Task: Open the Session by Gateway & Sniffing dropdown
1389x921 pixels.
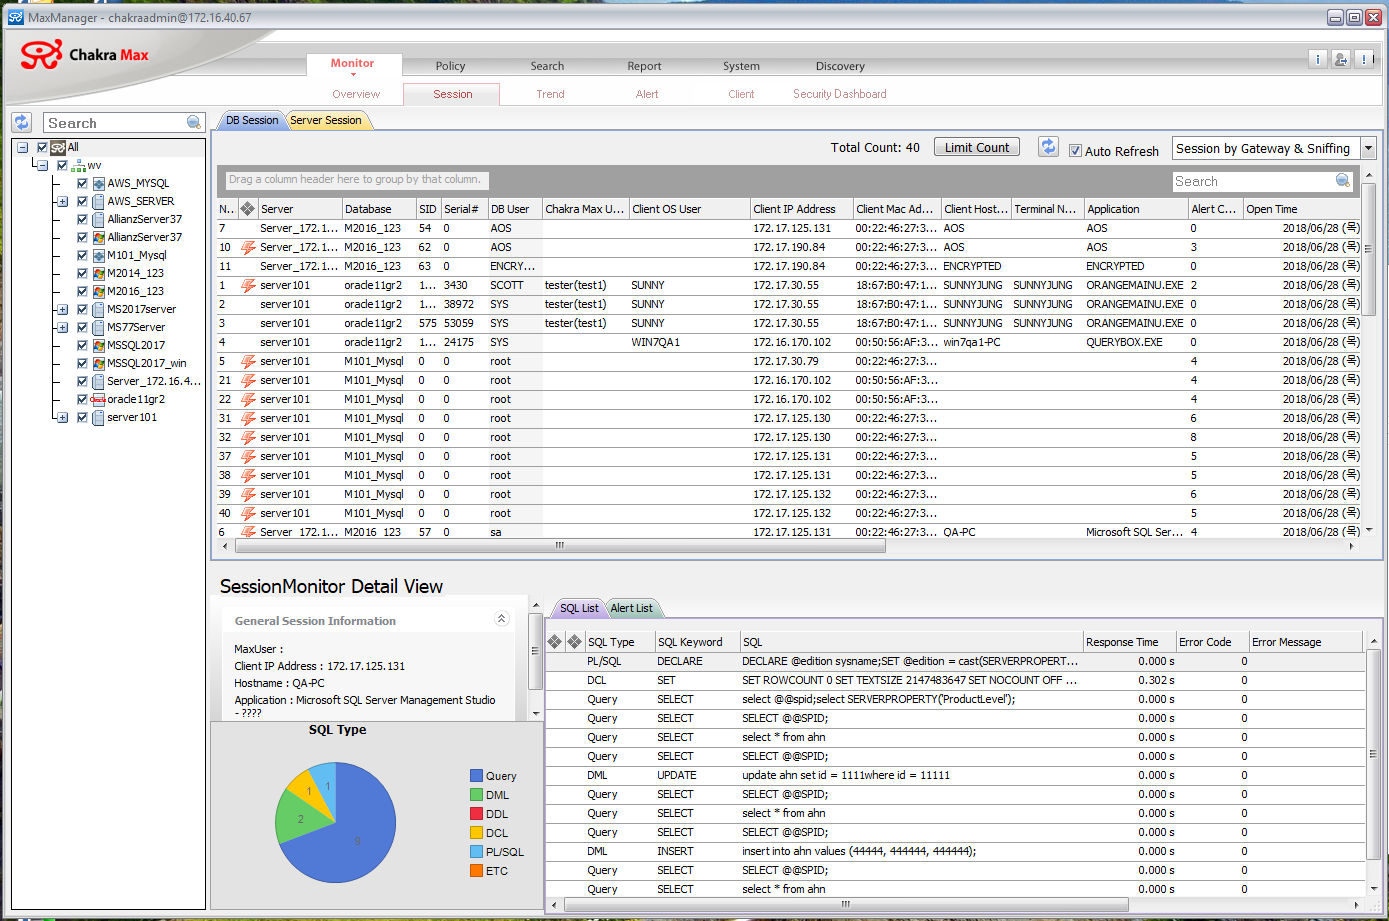Action: tap(1368, 148)
